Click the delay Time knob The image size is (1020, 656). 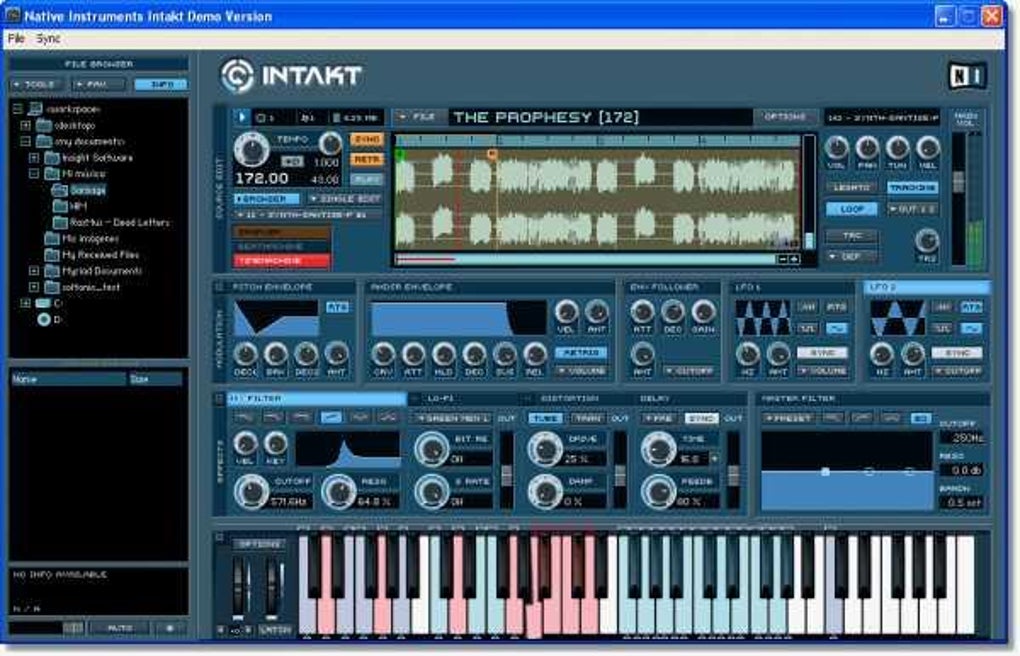(x=658, y=449)
